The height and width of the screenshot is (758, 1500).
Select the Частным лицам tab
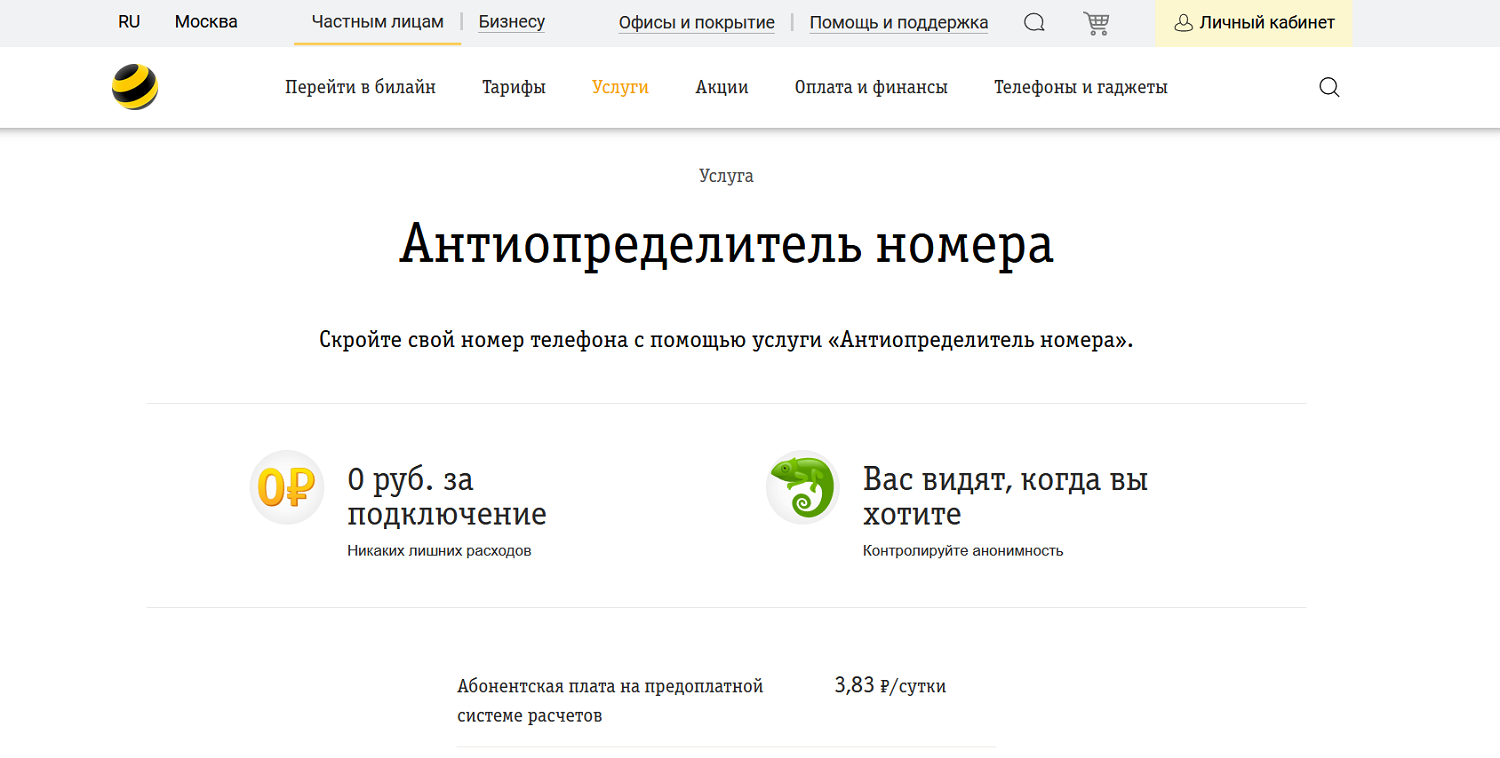(378, 22)
